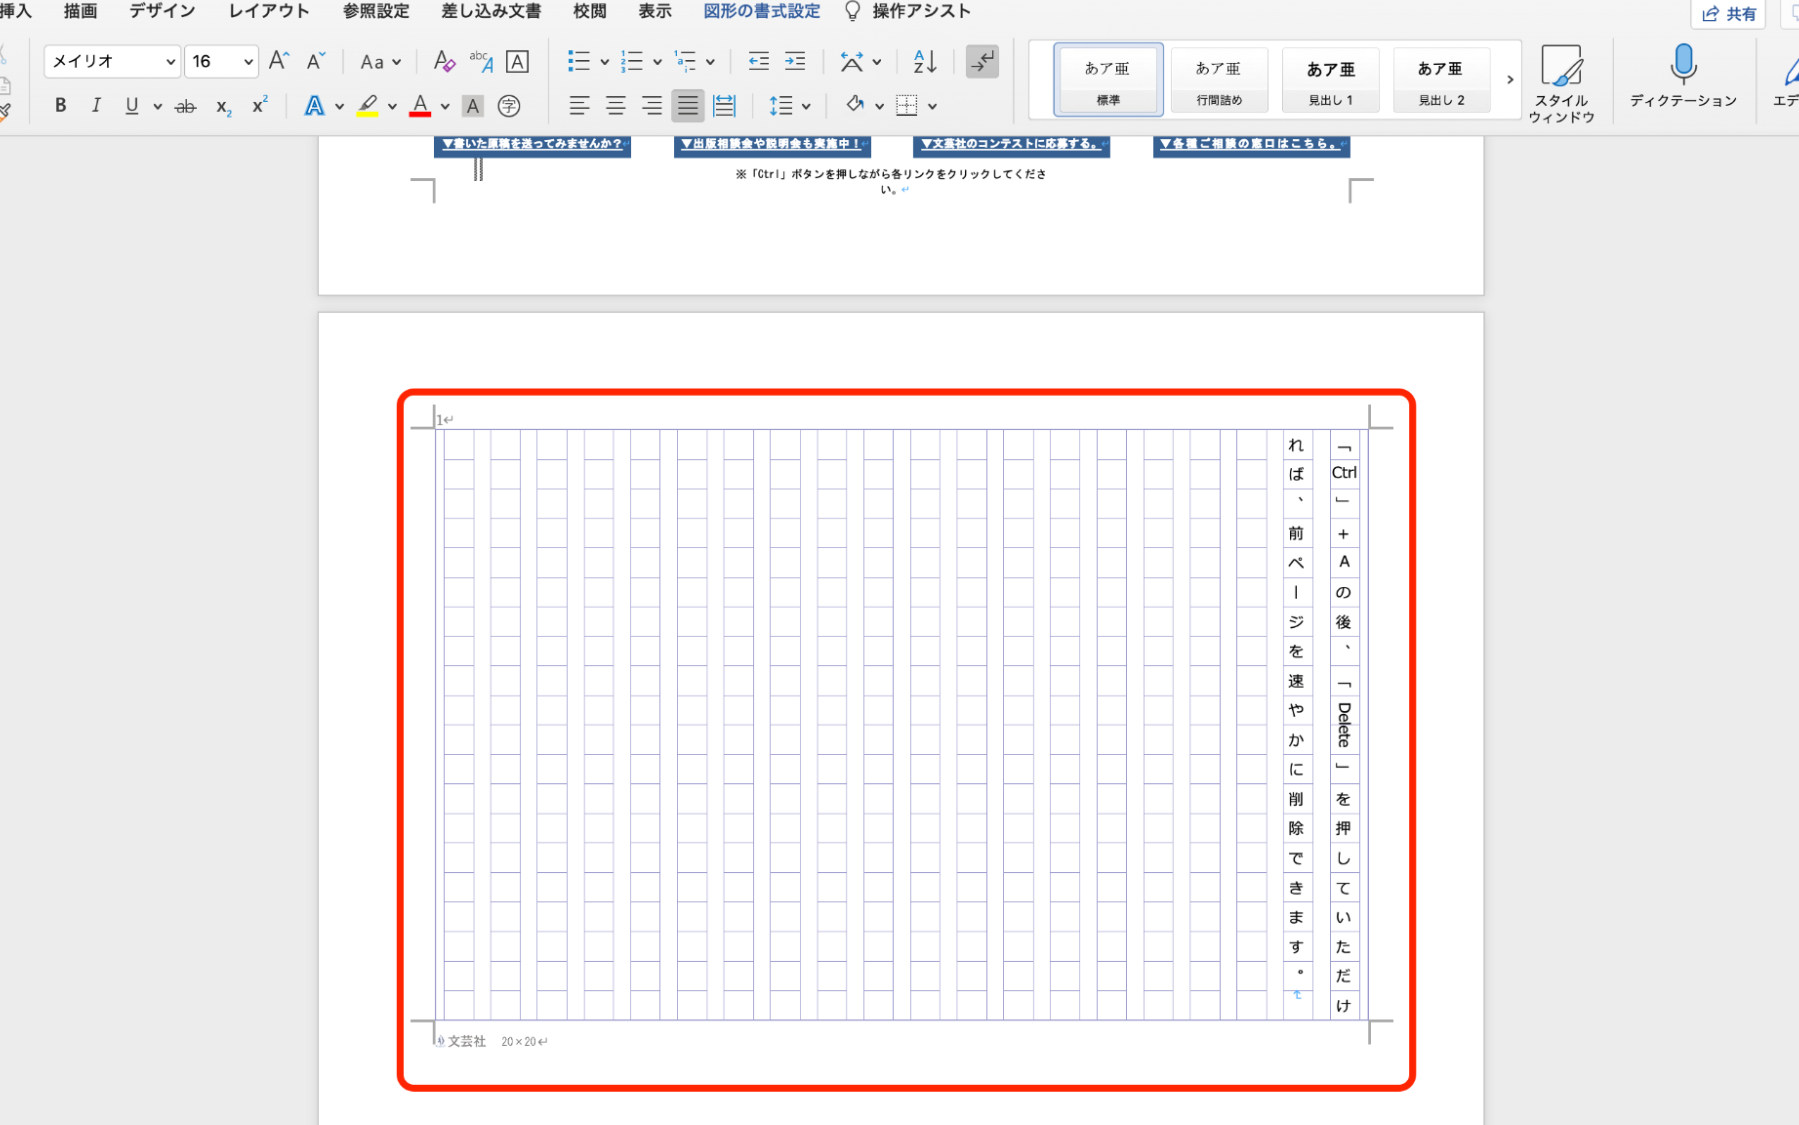Apply superscript formatting
The height and width of the screenshot is (1125, 1799).
click(258, 105)
